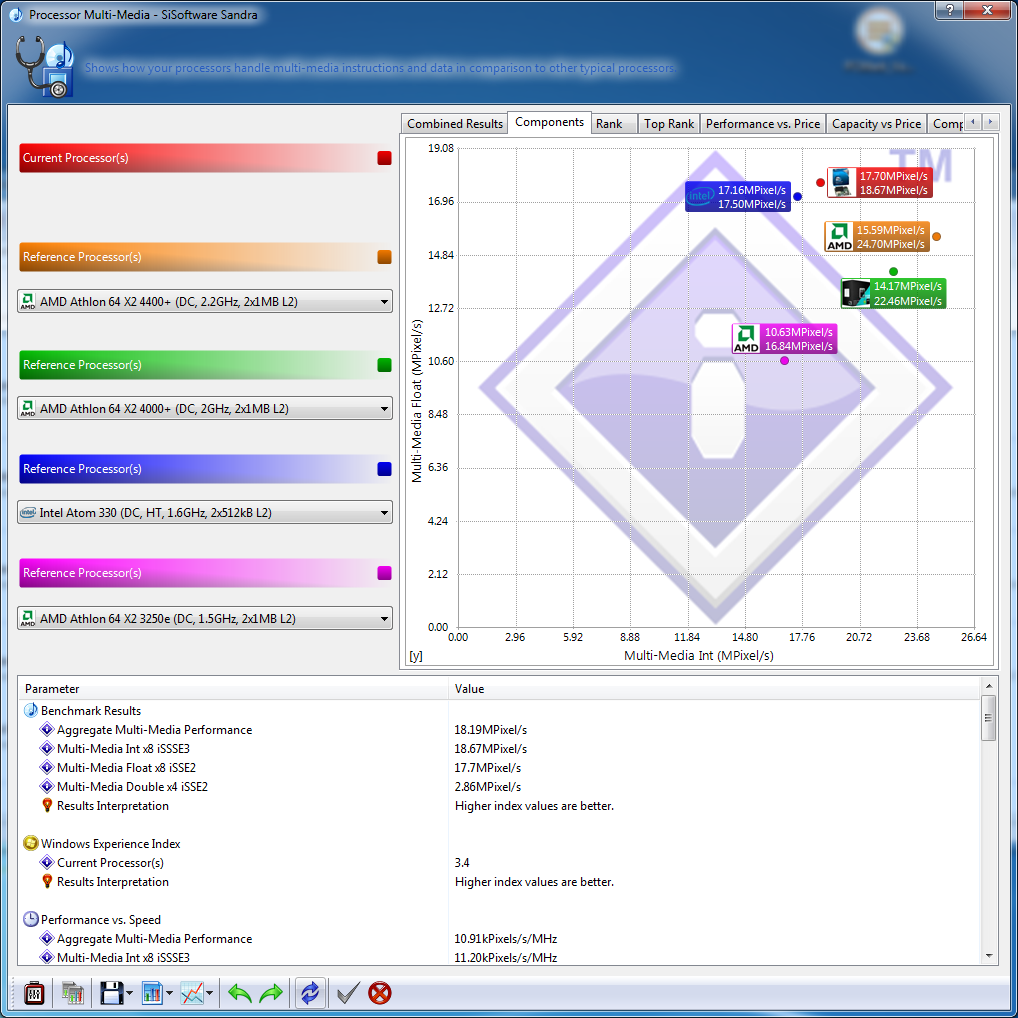1018x1018 pixels.
Task: Click the Parameter column header
Action: click(x=233, y=688)
